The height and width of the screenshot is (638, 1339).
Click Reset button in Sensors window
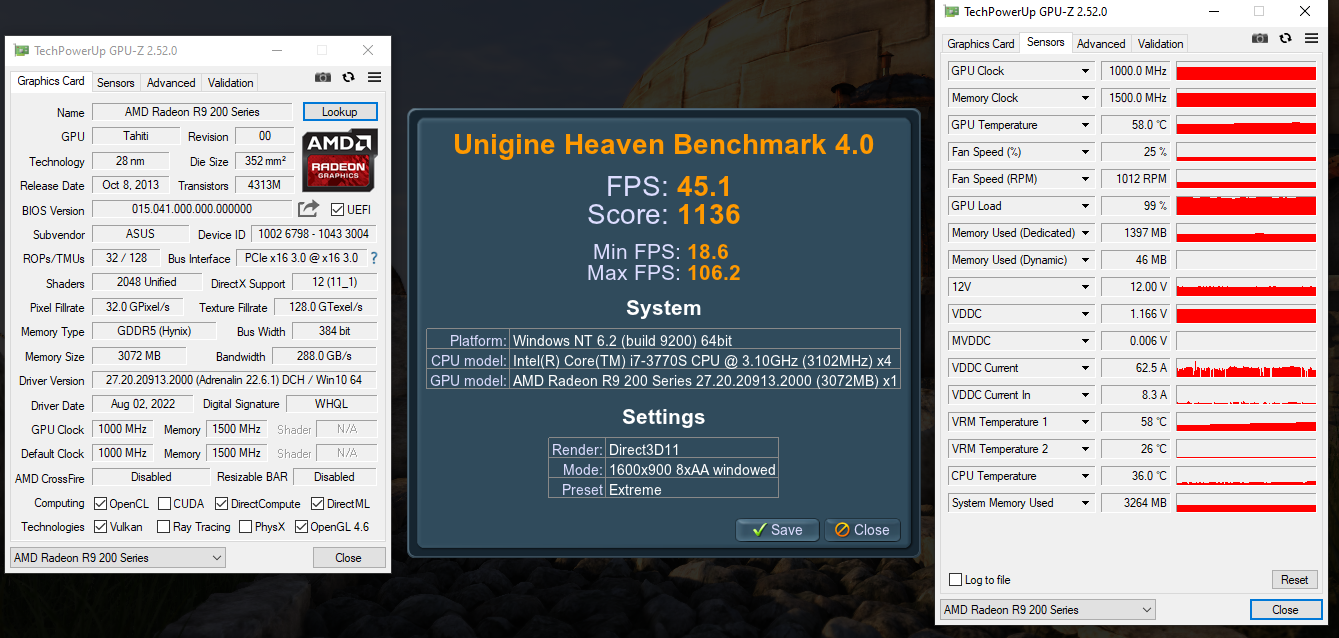[1294, 580]
